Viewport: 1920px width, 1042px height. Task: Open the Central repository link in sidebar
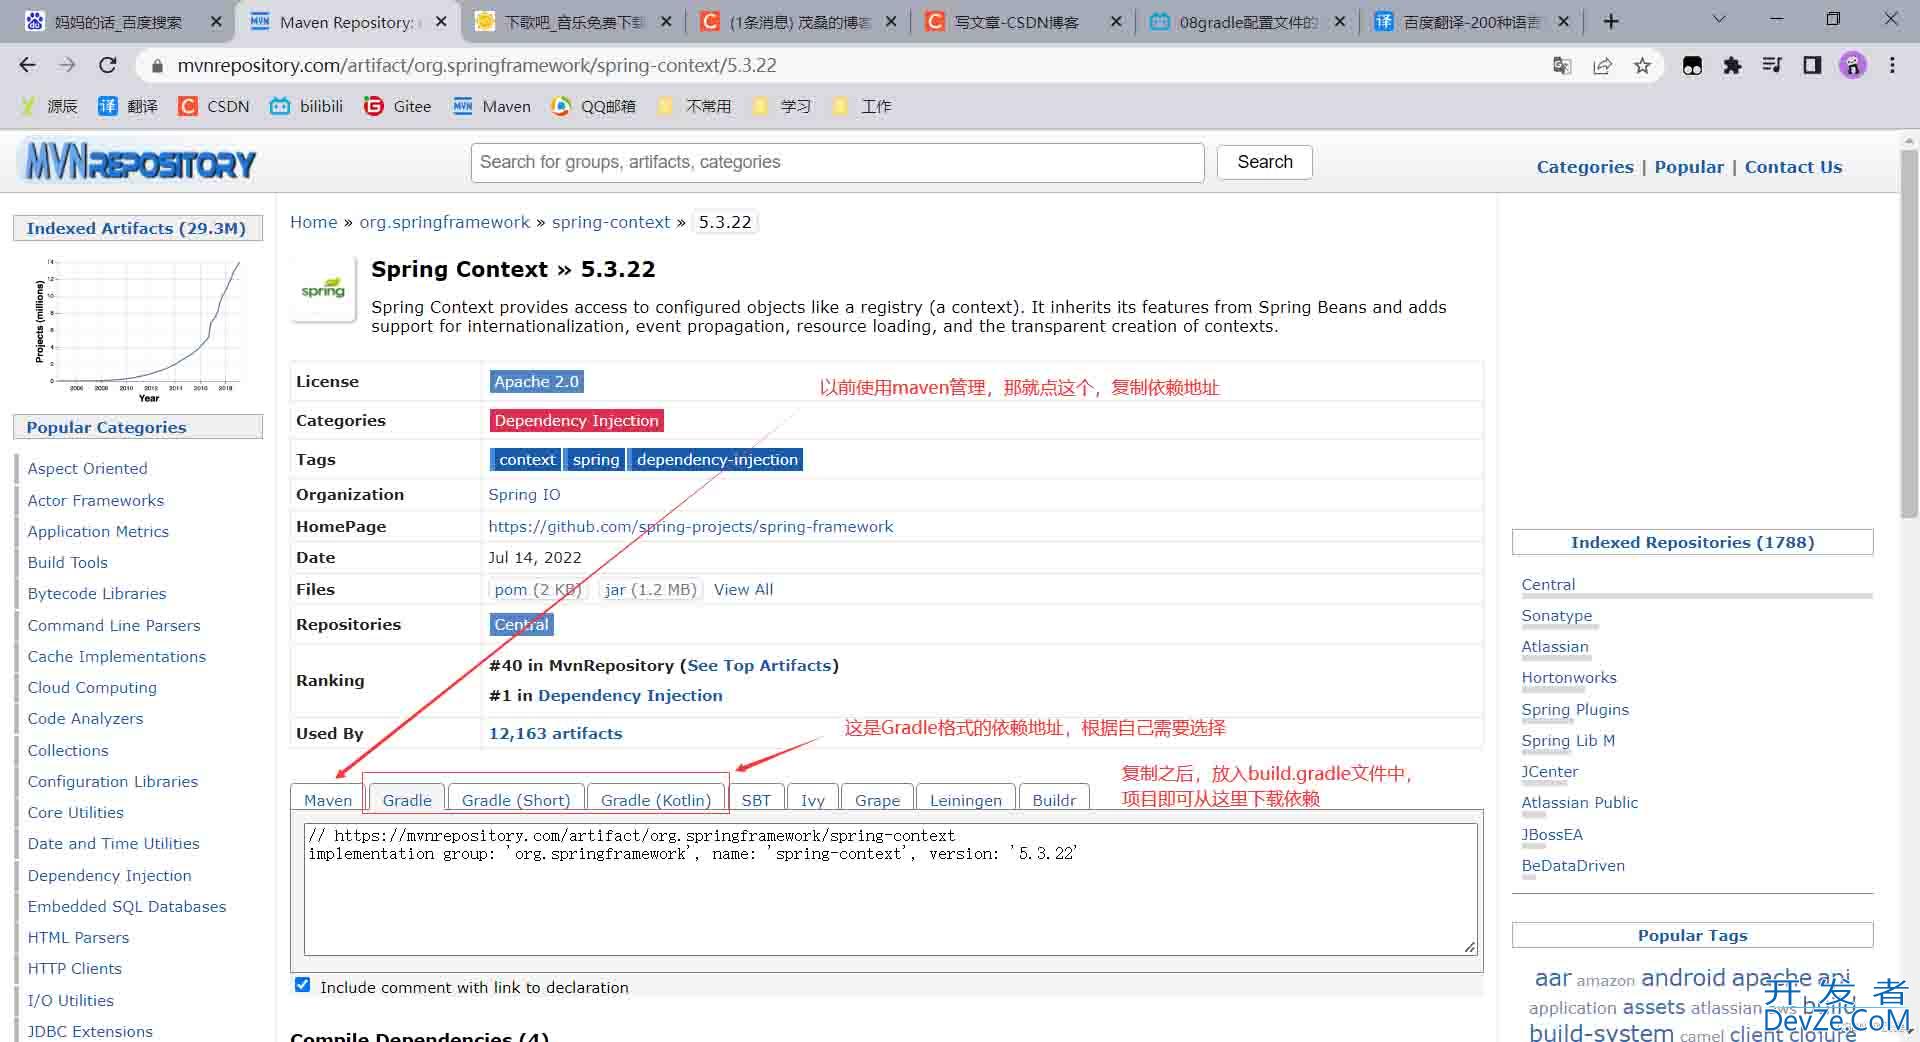coord(1548,584)
